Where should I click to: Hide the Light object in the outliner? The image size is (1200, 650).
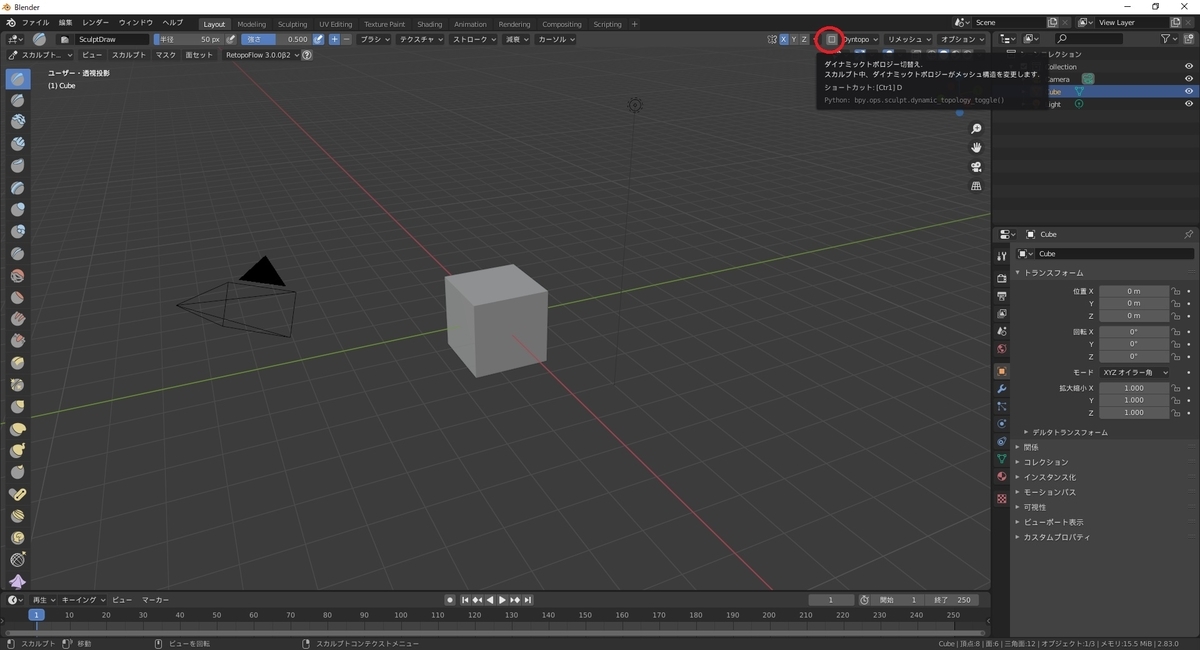tap(1189, 104)
